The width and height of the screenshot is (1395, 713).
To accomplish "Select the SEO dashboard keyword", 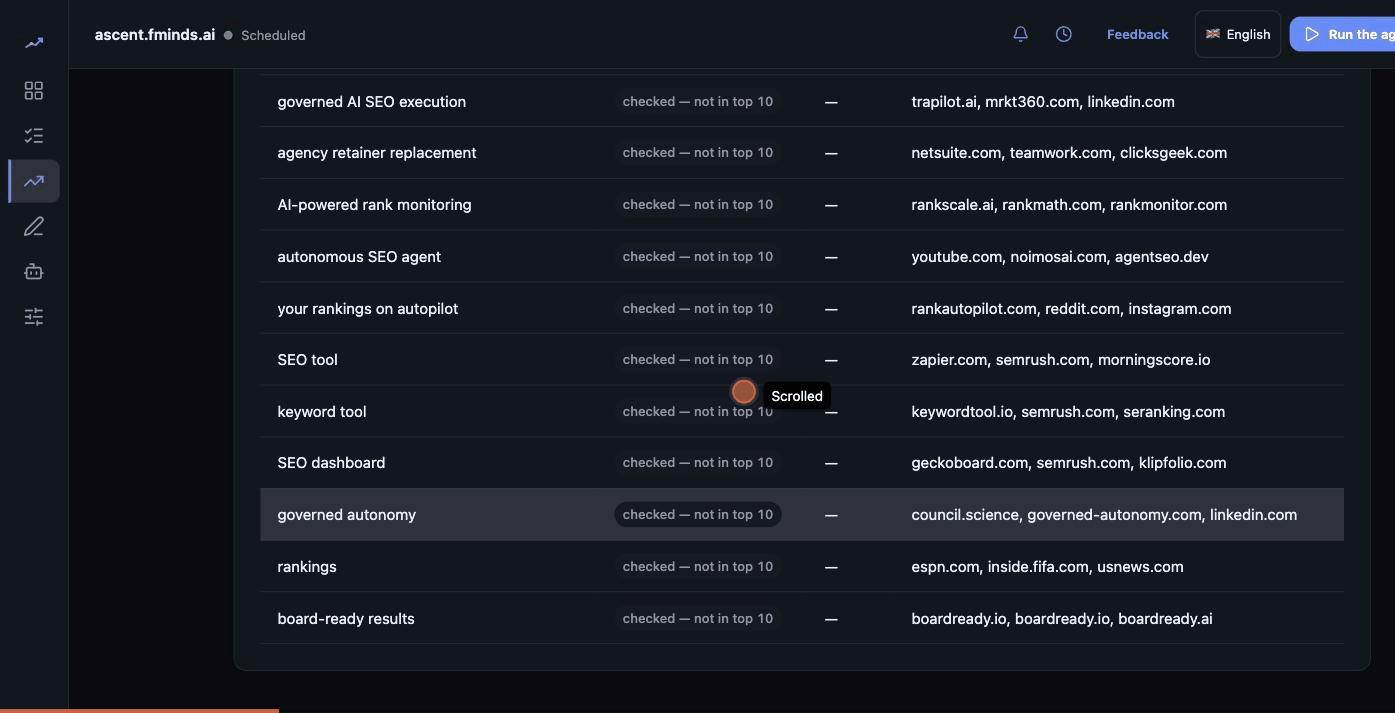I will [331, 463].
